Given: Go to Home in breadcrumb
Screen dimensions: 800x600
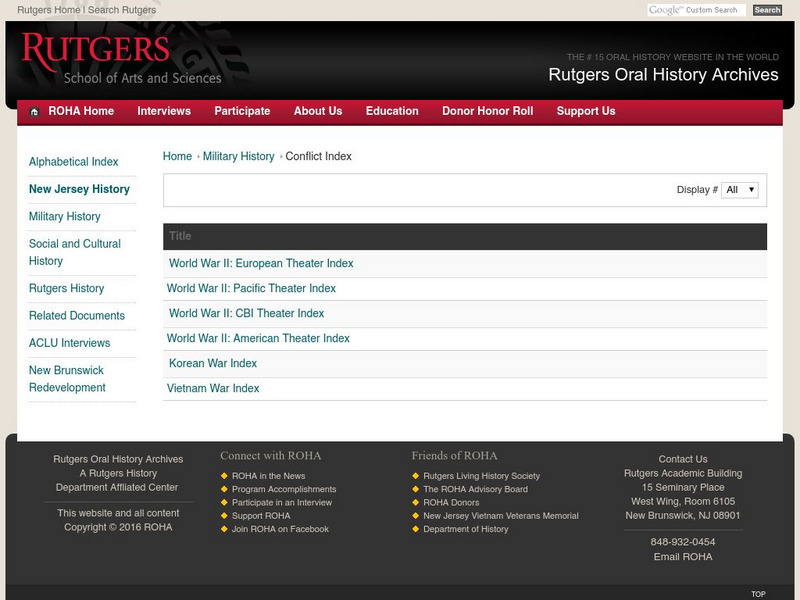Looking at the screenshot, I should pos(177,156).
